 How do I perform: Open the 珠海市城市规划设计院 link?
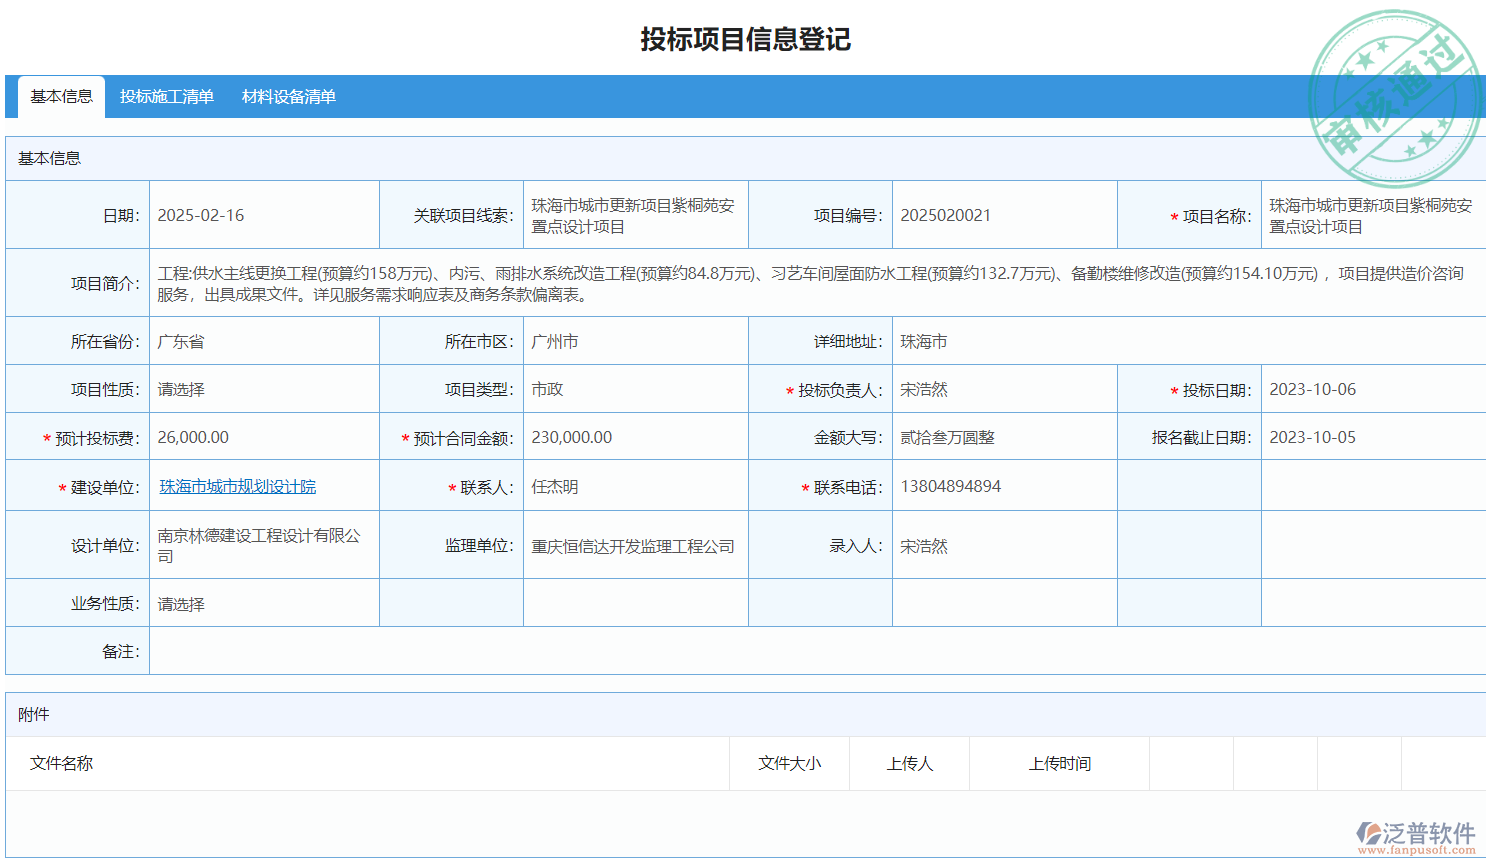point(237,487)
